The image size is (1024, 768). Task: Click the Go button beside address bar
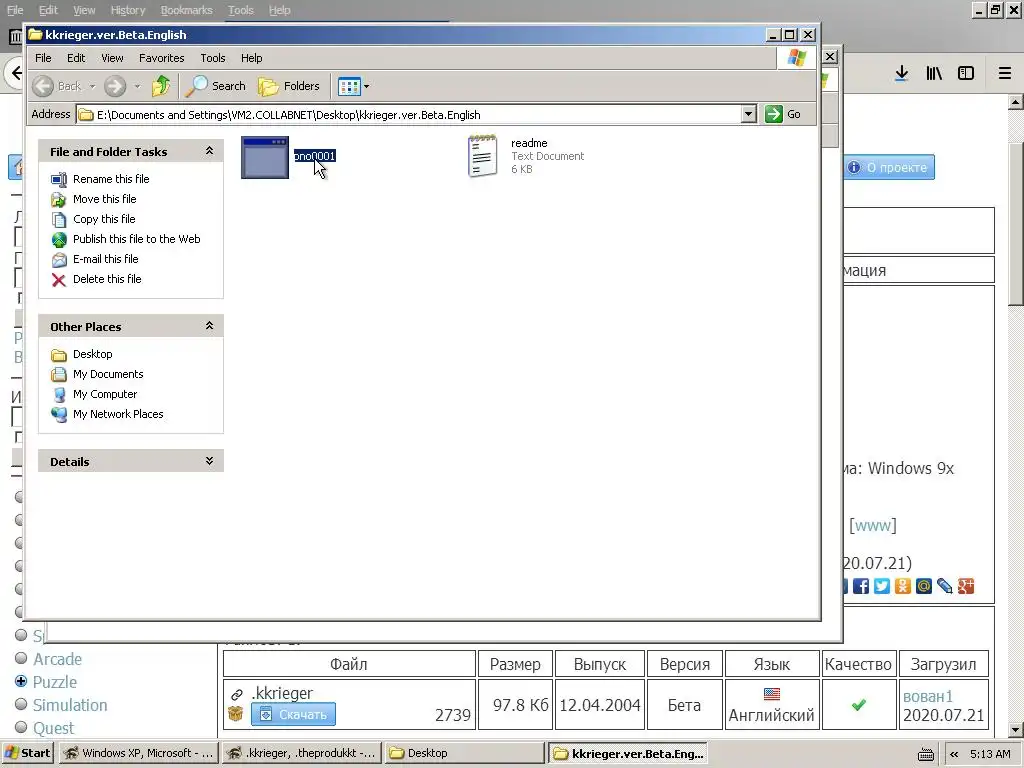783,114
